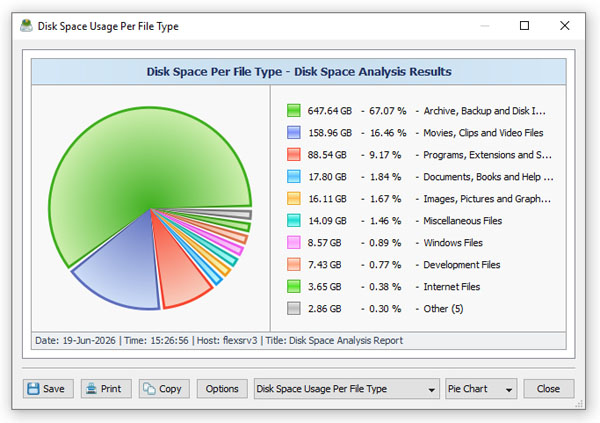Image resolution: width=600 pixels, height=423 pixels.
Task: Click the 'Windows Files' label
Action: (453, 243)
